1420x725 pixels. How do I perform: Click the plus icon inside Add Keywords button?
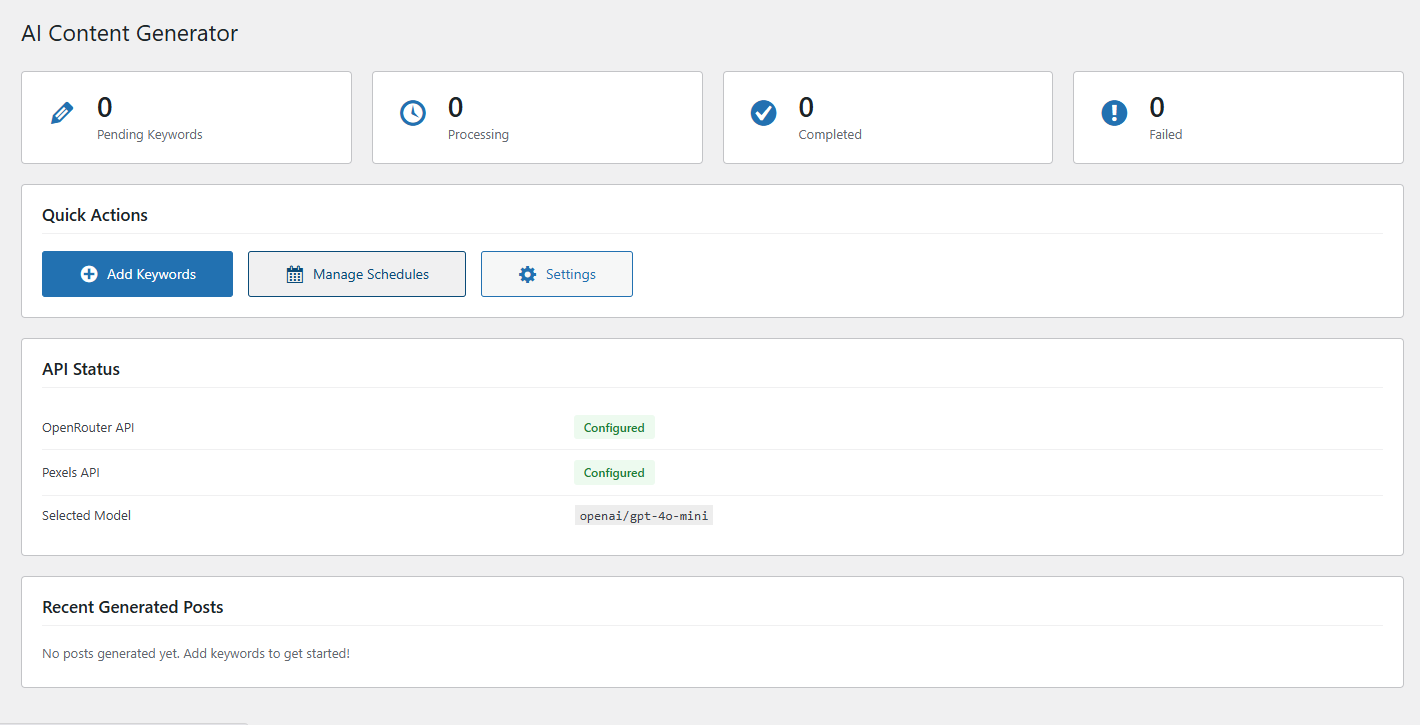point(89,273)
